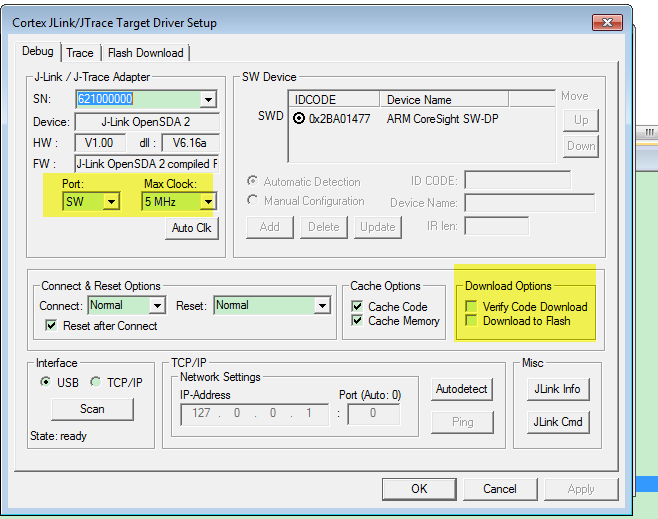This screenshot has width=658, height=519.
Task: Expand the Port dropdown
Action: pos(111,202)
